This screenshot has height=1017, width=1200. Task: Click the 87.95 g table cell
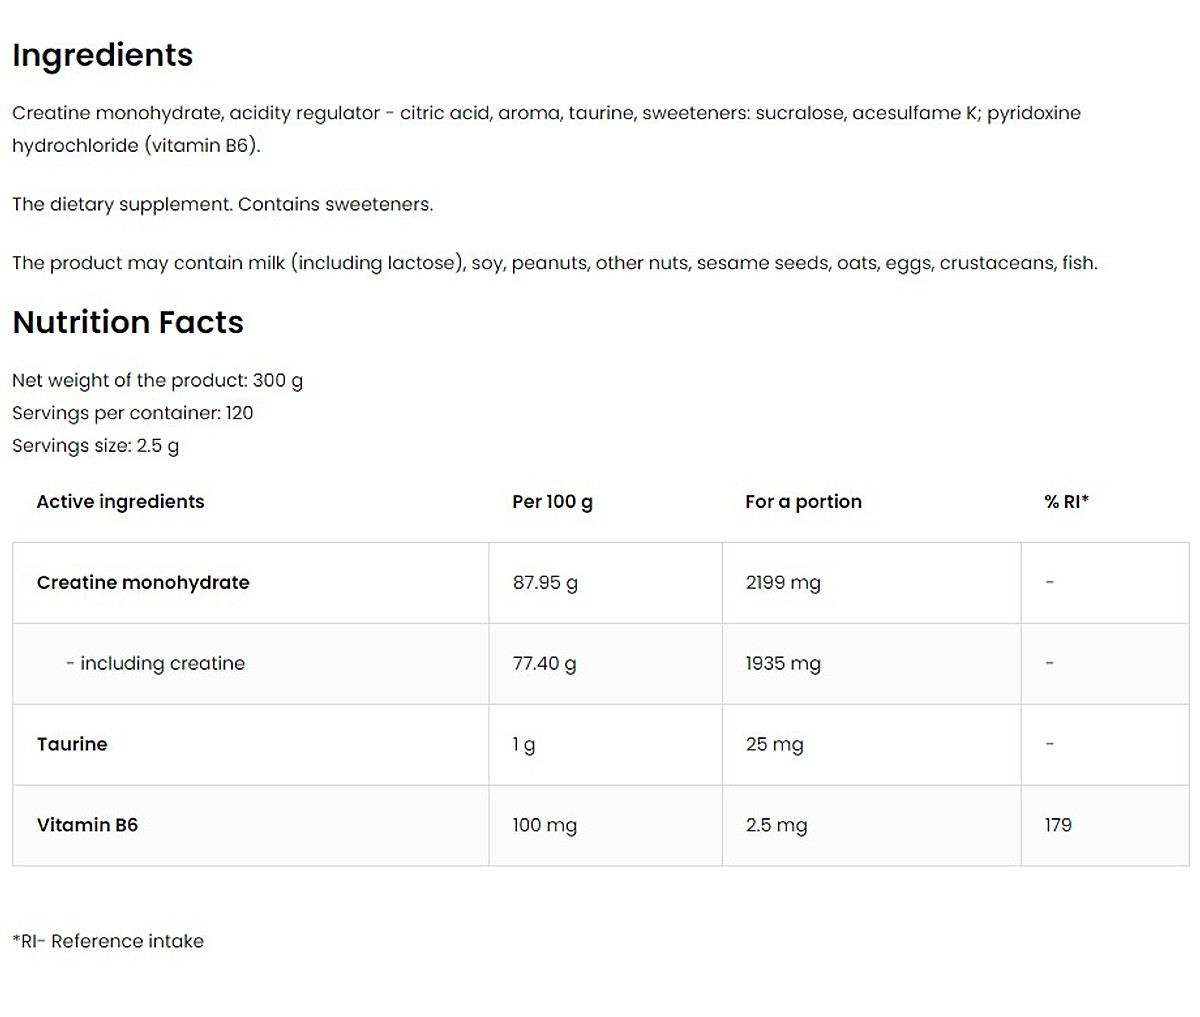tap(545, 582)
